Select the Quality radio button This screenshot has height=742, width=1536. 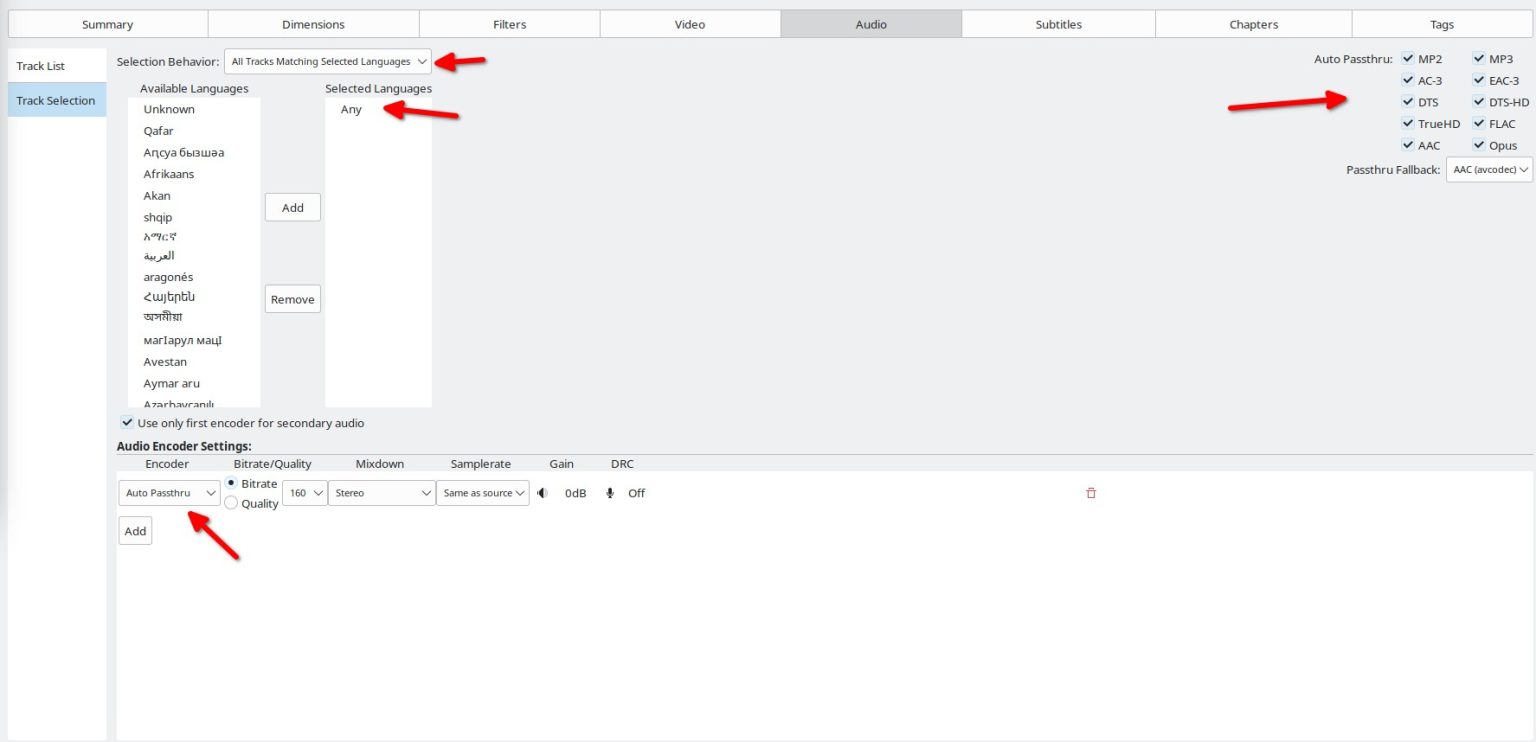pyautogui.click(x=231, y=503)
